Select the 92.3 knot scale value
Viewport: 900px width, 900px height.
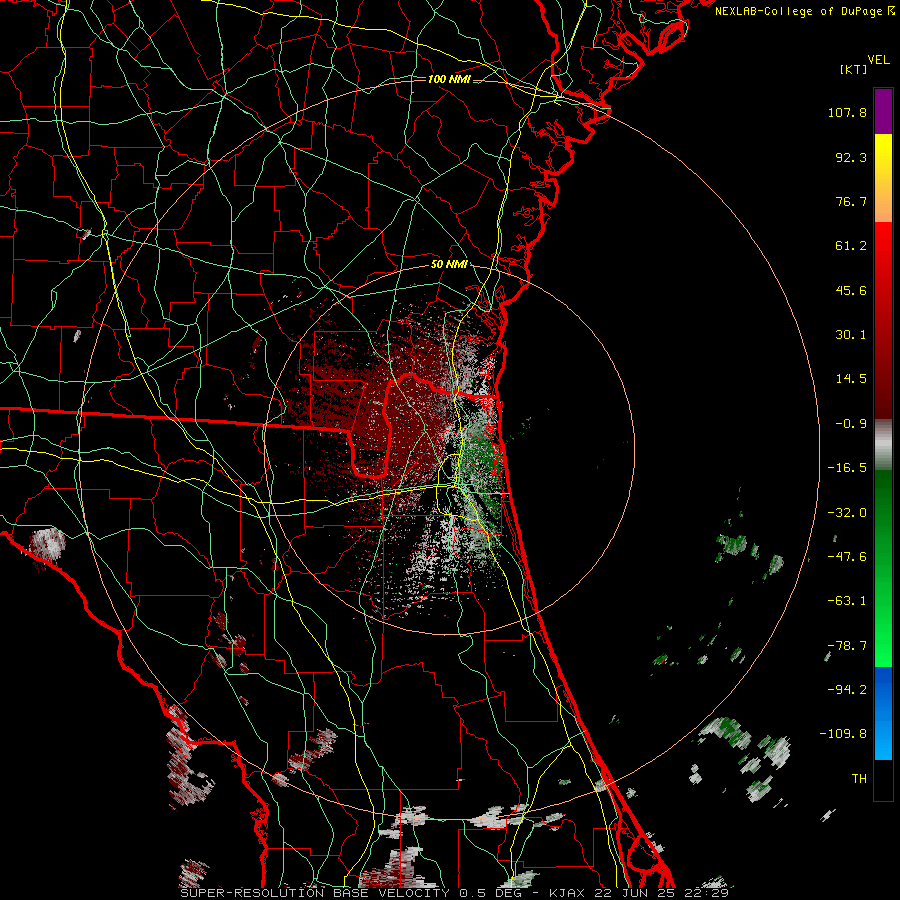[x=851, y=157]
